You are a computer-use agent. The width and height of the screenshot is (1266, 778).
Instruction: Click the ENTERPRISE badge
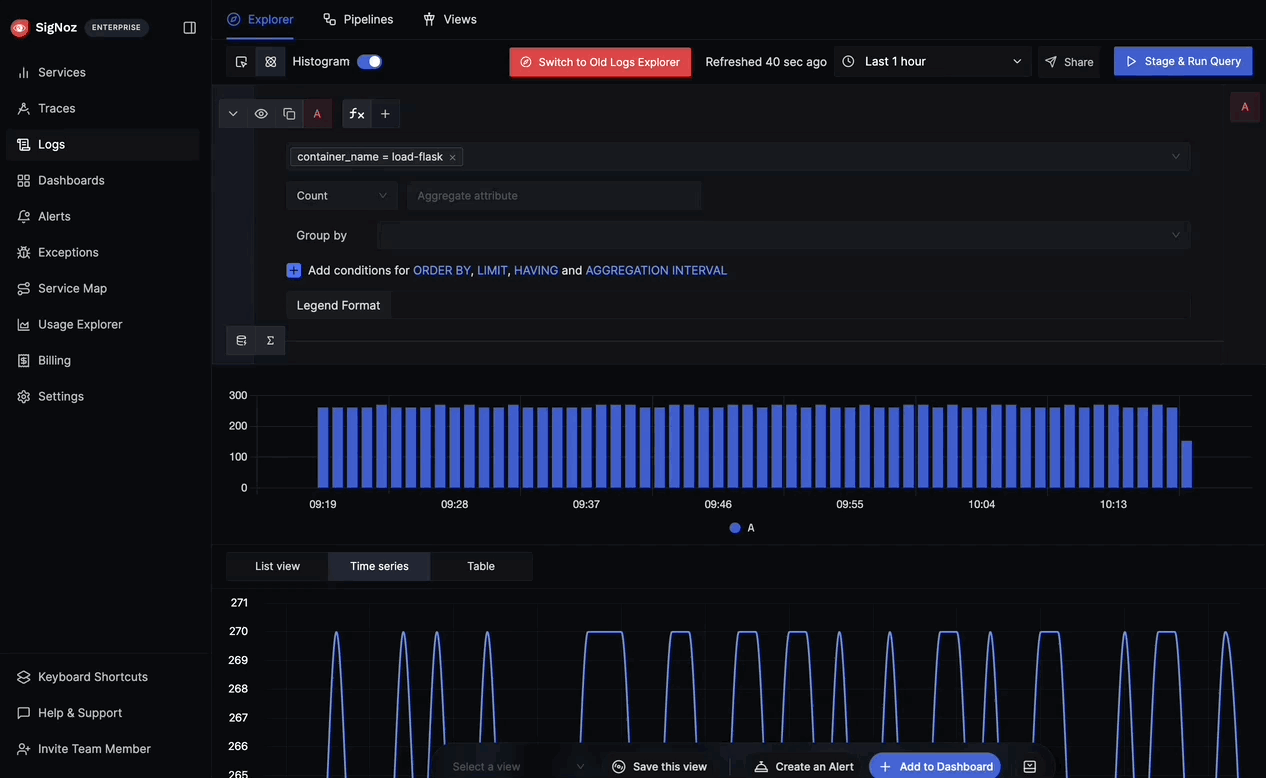click(116, 28)
